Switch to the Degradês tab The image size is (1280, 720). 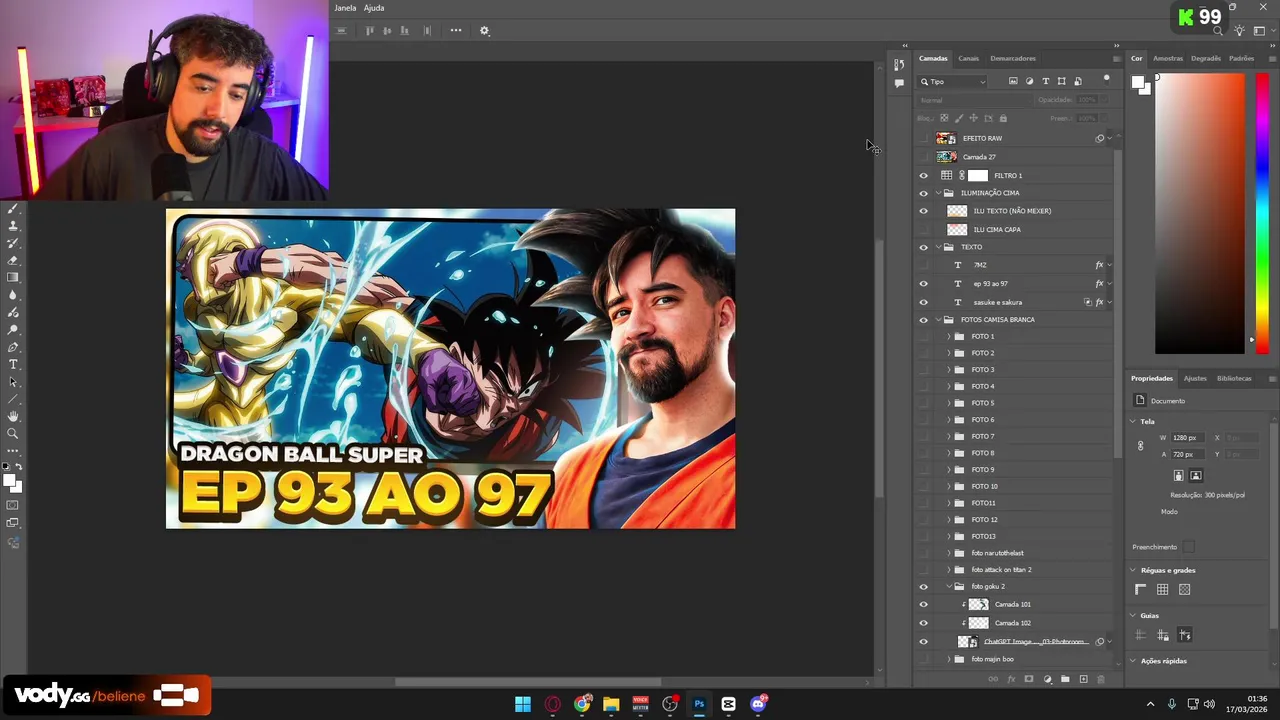pos(1206,58)
